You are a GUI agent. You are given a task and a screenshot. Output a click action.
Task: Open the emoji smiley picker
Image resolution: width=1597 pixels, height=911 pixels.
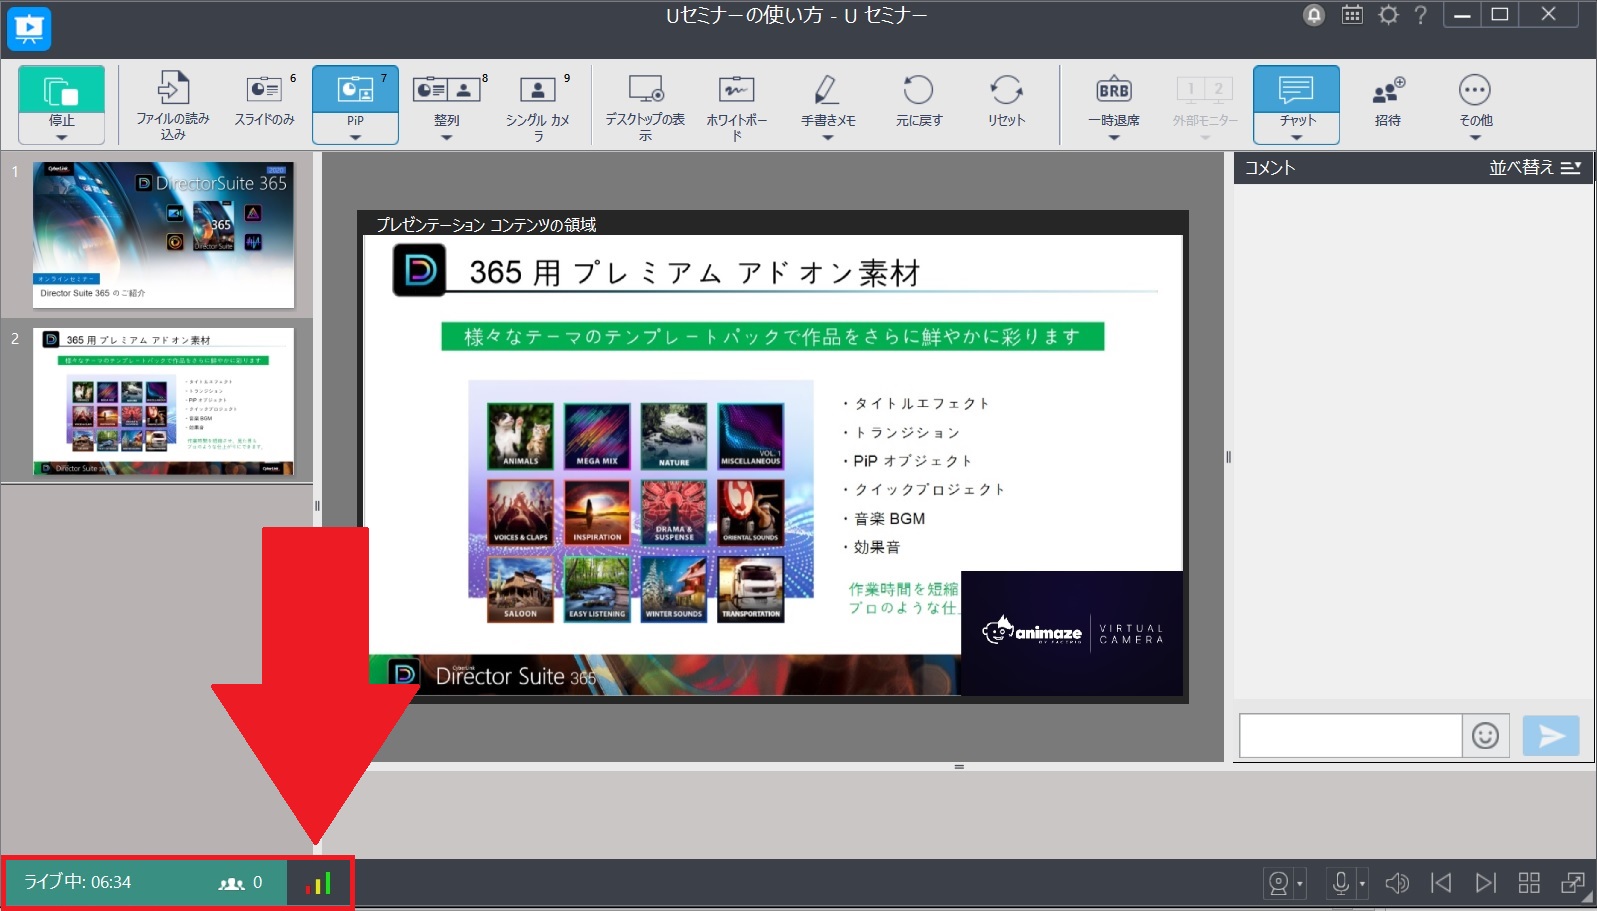point(1486,736)
